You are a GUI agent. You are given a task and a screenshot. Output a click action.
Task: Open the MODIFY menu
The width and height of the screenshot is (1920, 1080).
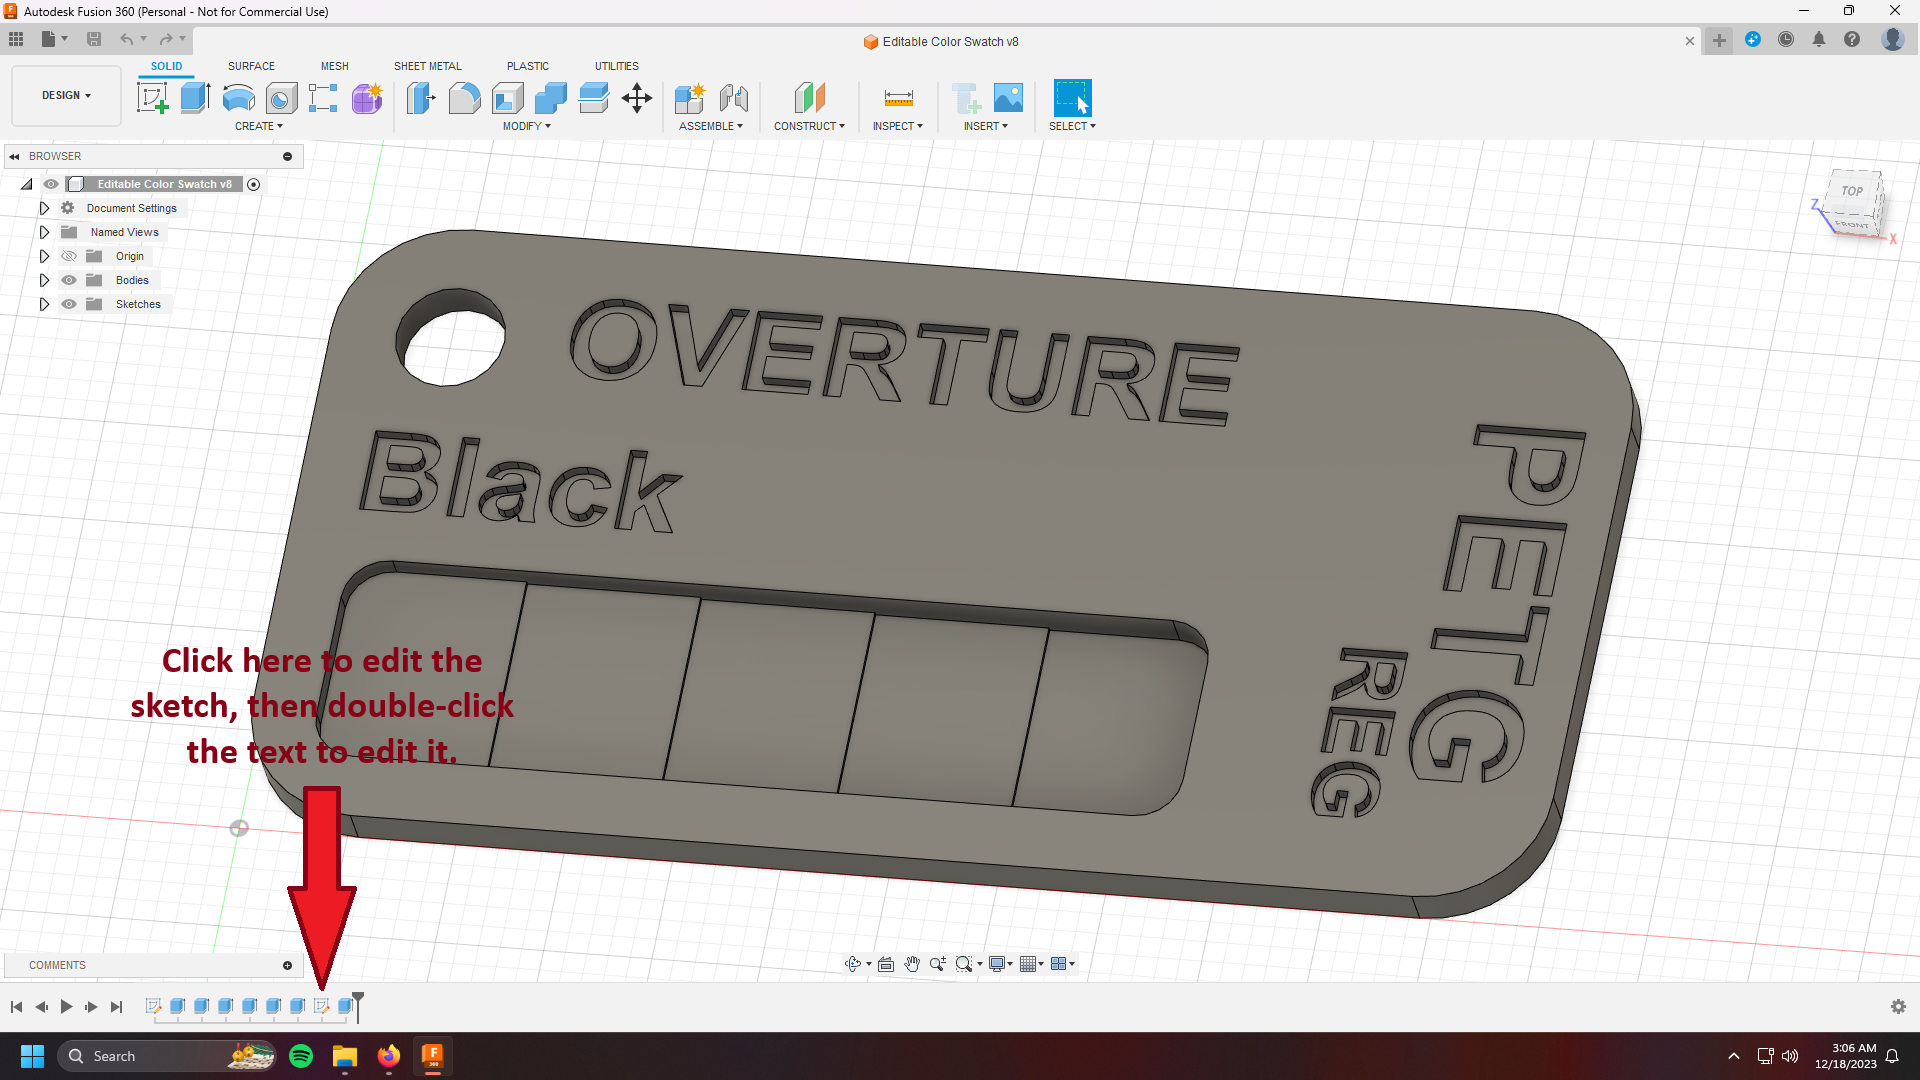point(526,126)
